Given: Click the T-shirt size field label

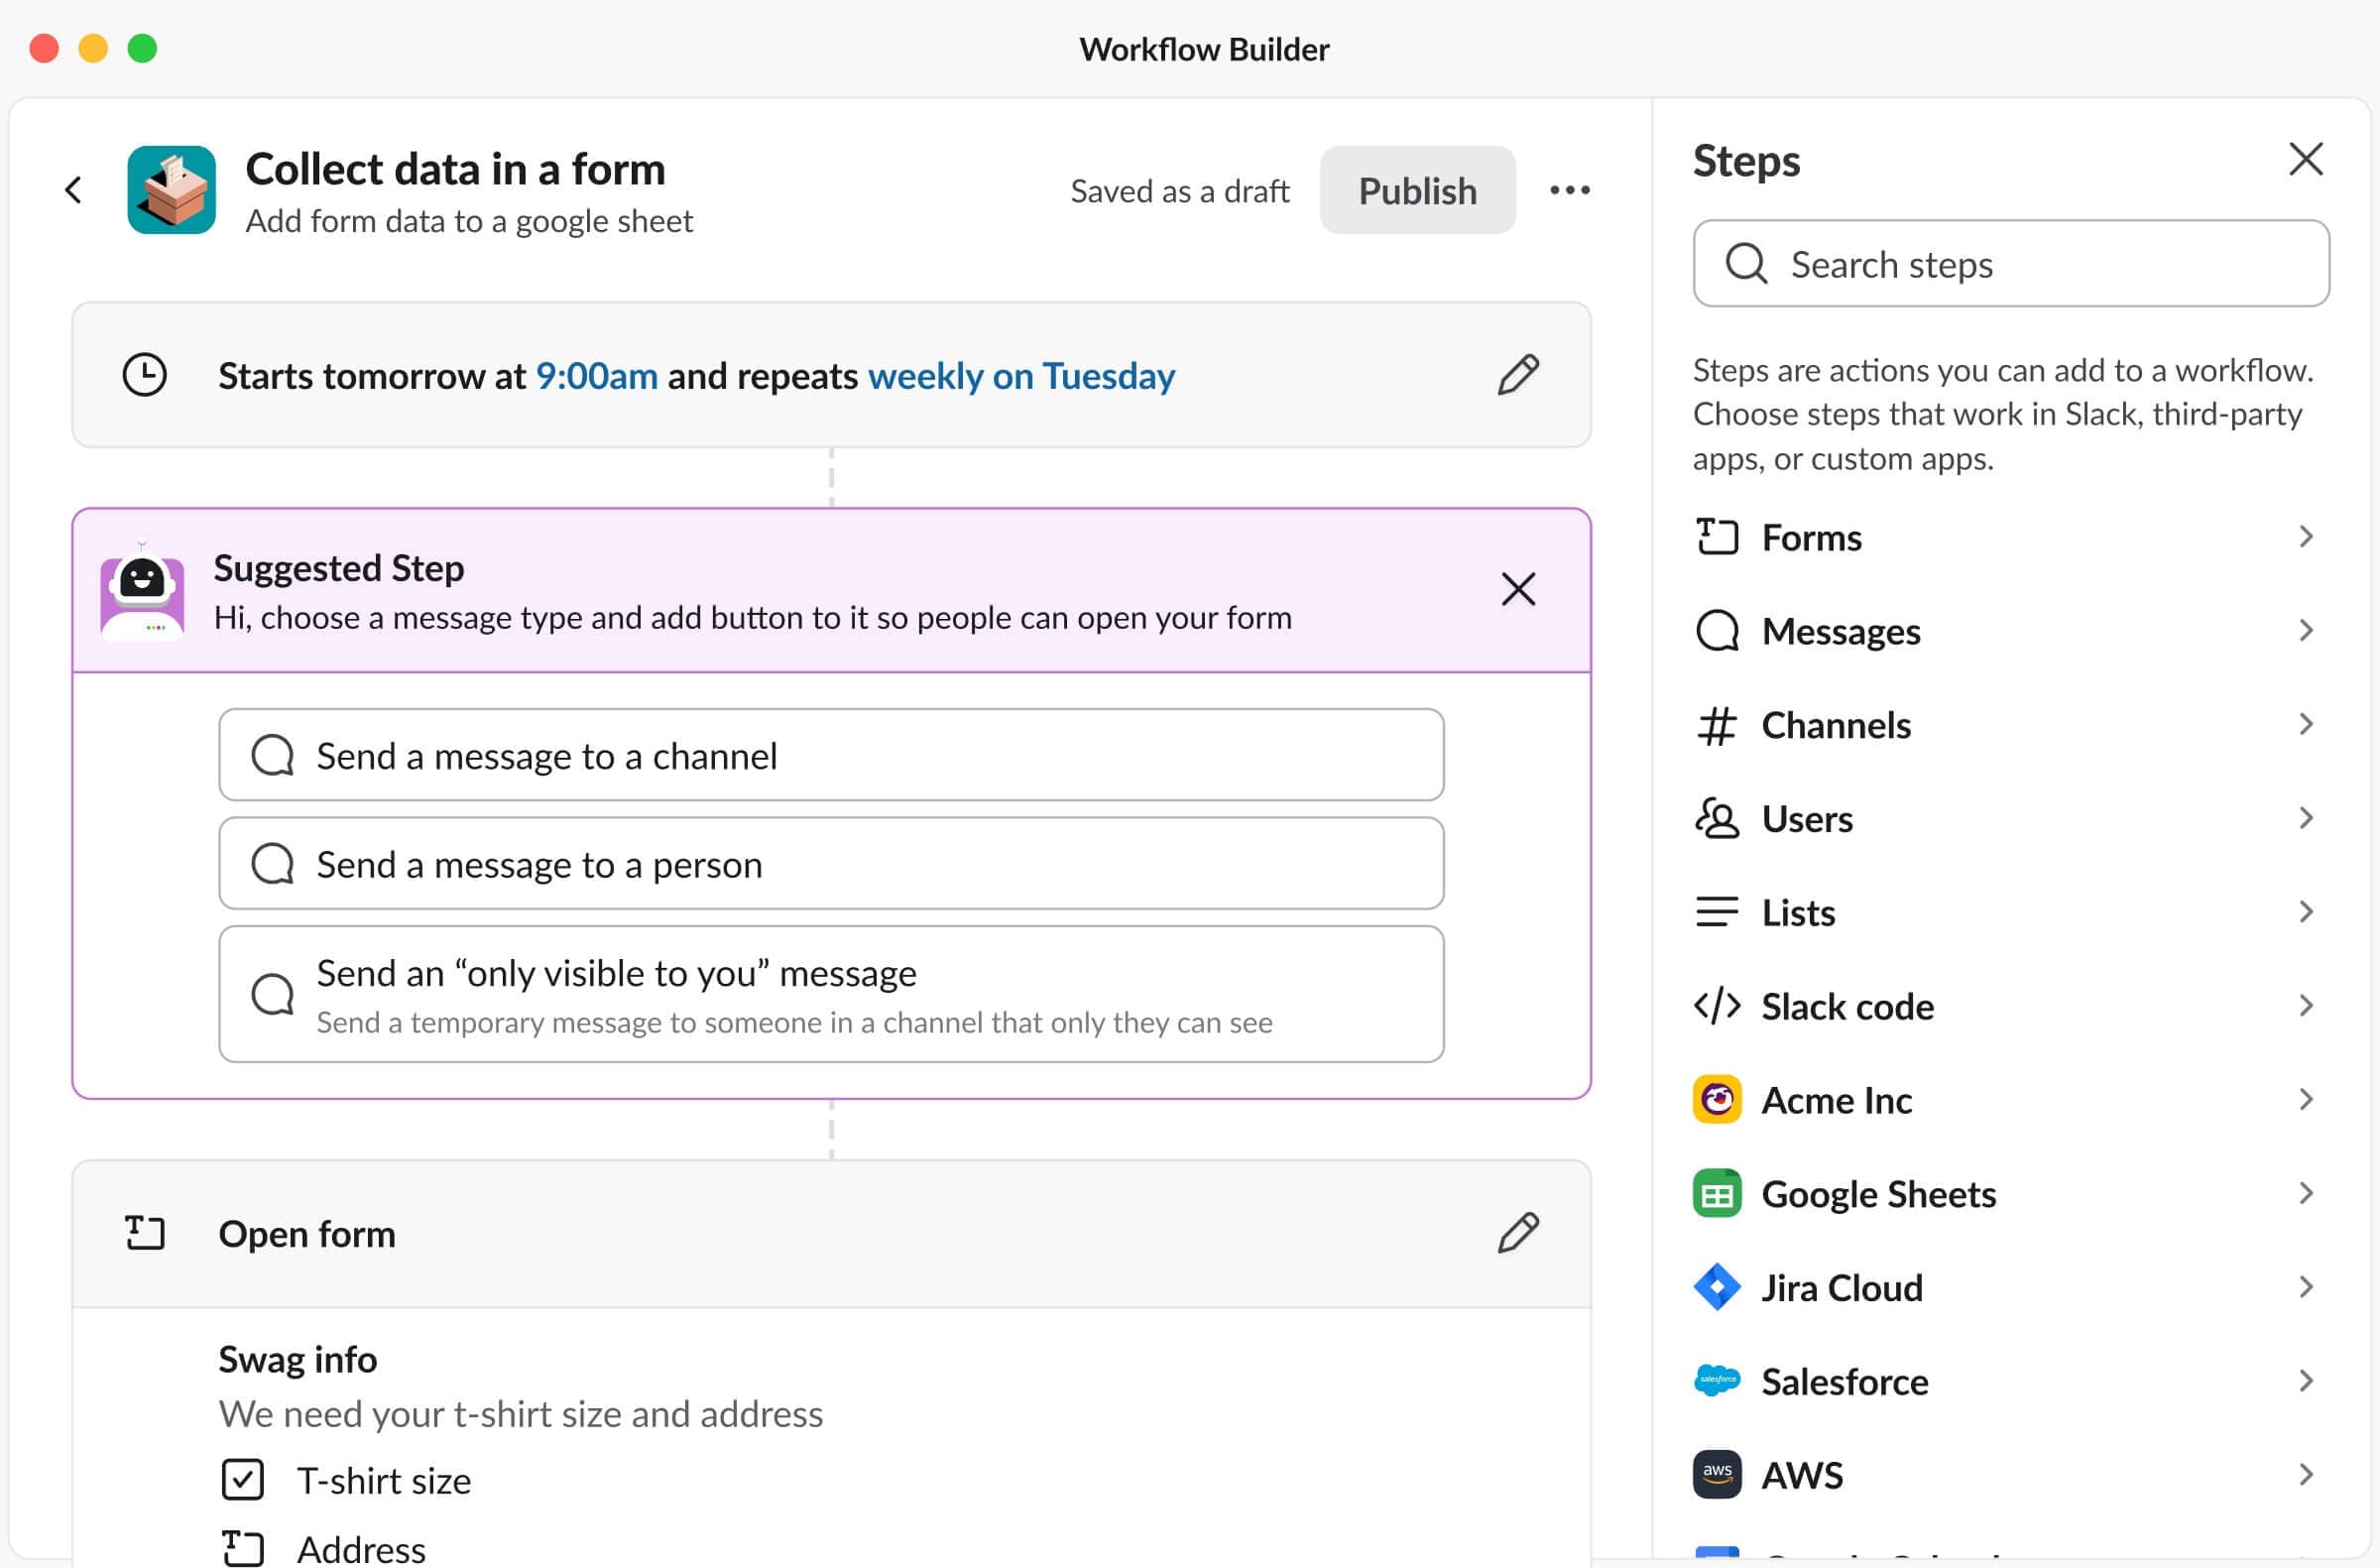Looking at the screenshot, I should [x=384, y=1481].
